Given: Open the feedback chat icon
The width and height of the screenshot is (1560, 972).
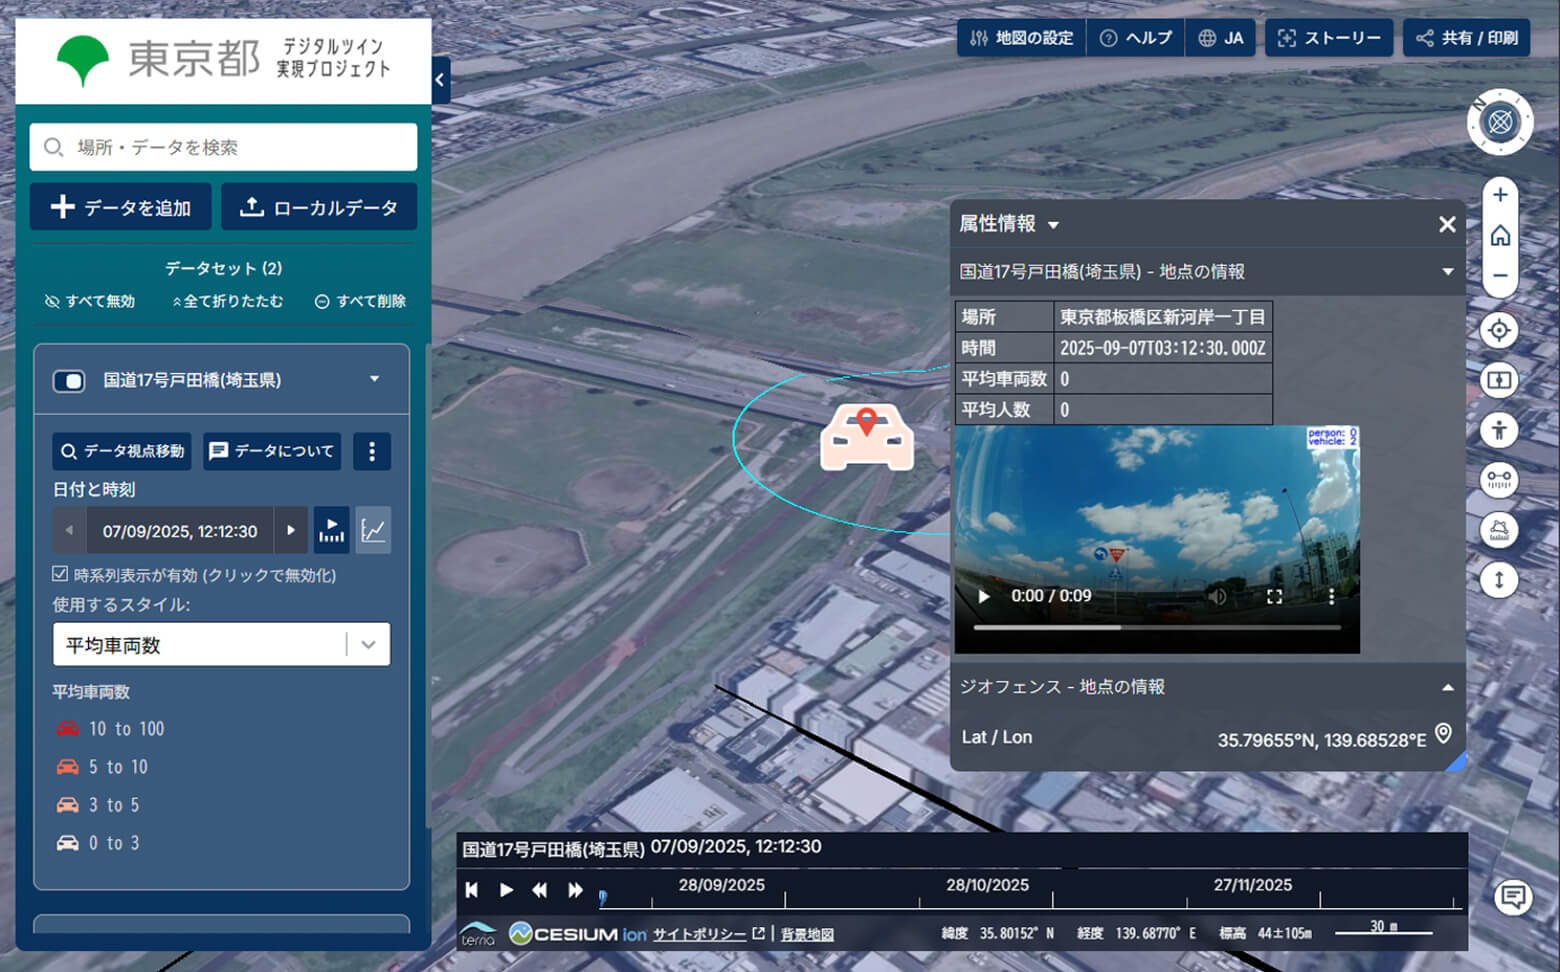Looking at the screenshot, I should coord(1512,896).
